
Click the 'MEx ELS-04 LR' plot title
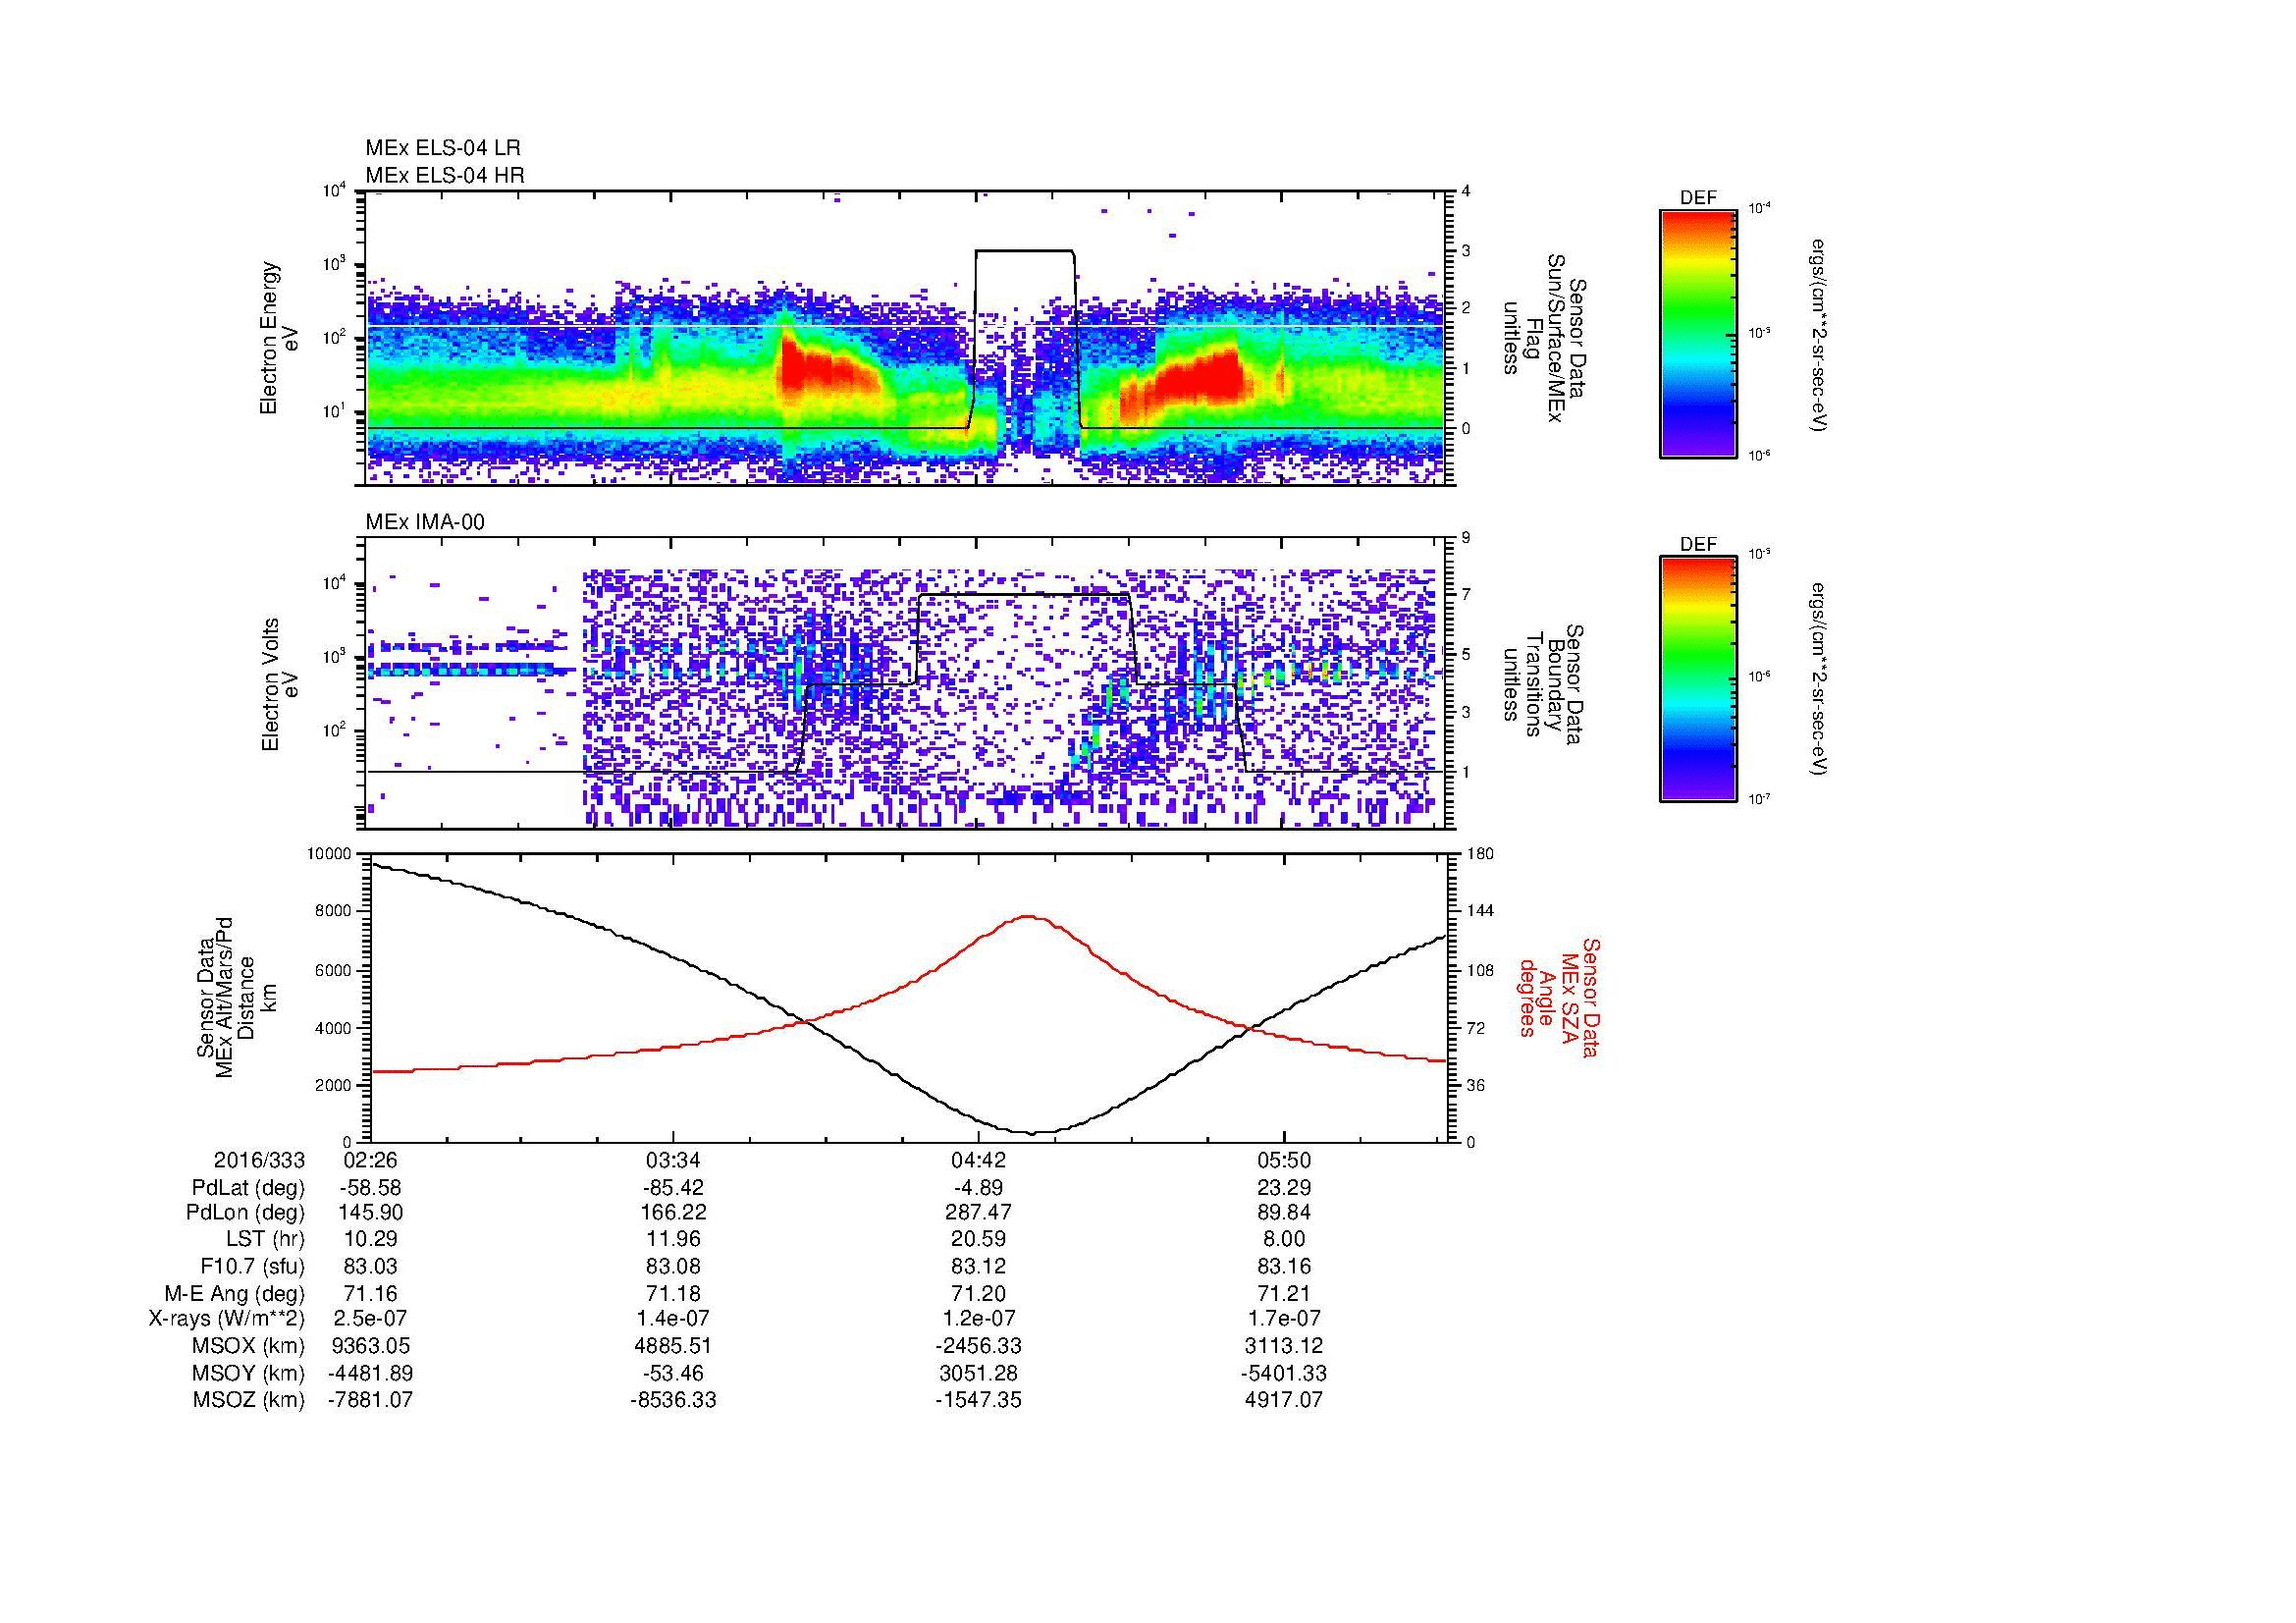pos(443,148)
